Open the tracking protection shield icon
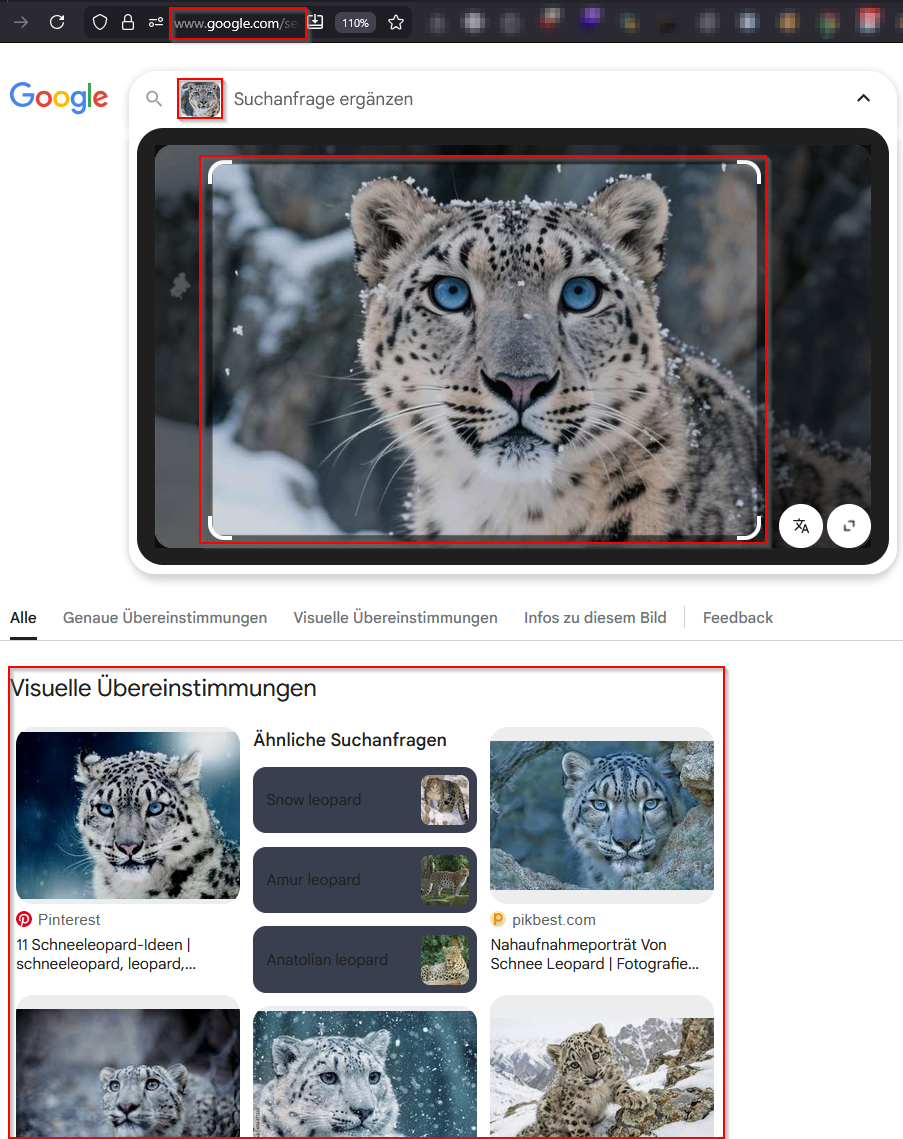This screenshot has width=903, height=1139. (100, 22)
